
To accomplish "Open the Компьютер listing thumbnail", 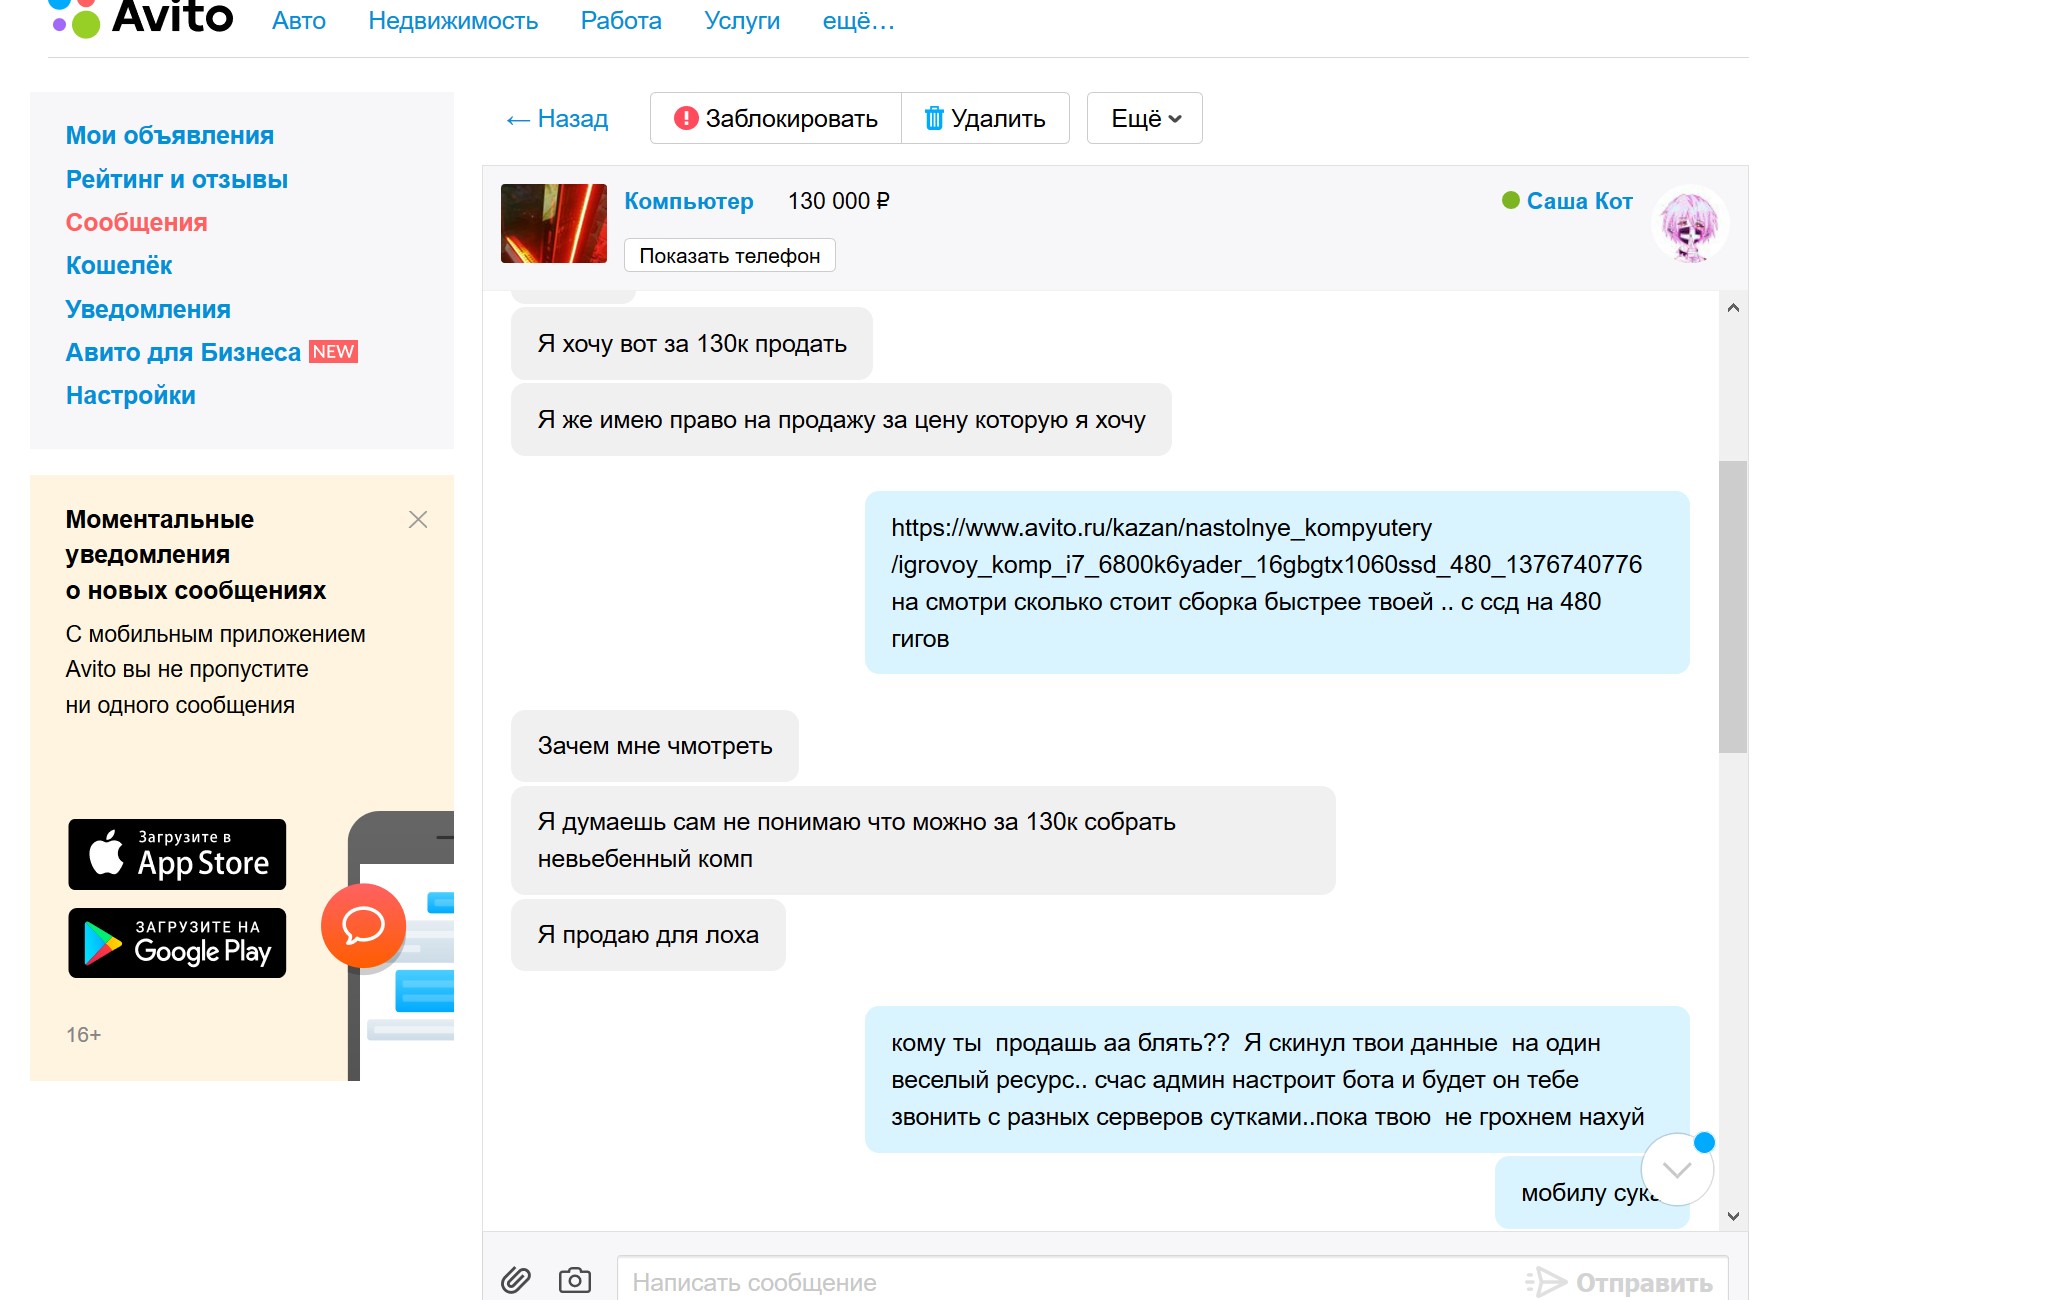I will (x=554, y=224).
